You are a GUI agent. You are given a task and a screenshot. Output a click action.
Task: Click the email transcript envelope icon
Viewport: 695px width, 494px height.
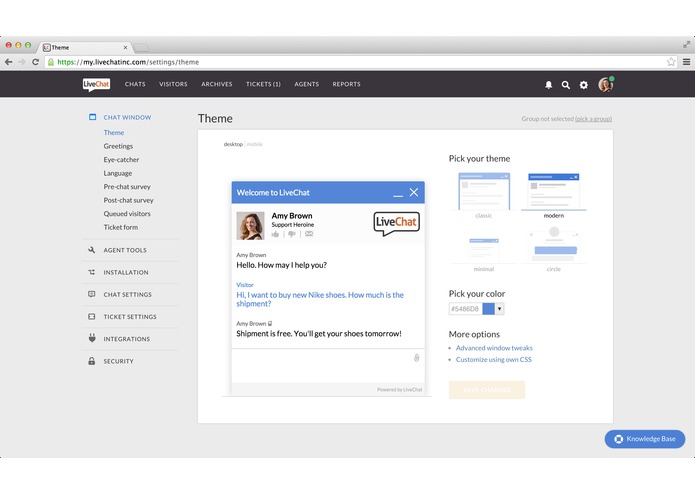309,233
